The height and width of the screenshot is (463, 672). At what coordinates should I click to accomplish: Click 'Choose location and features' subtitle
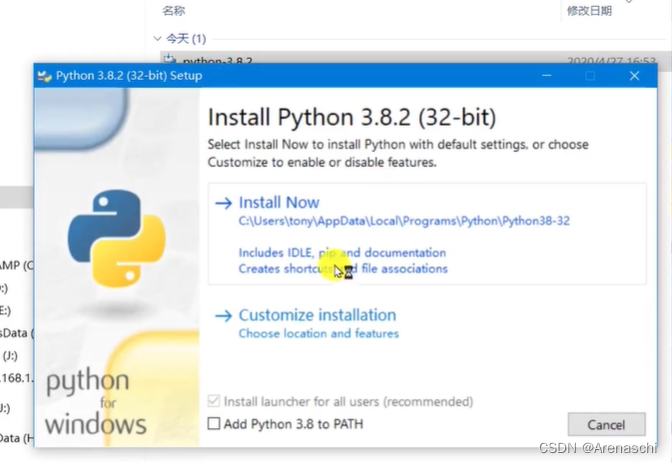(318, 334)
